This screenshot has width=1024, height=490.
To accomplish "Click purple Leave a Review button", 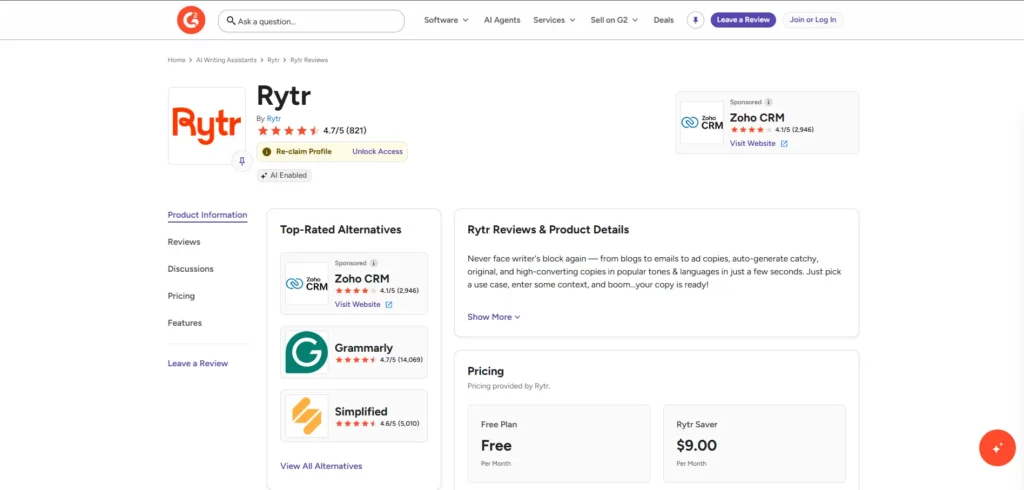I will point(743,20).
